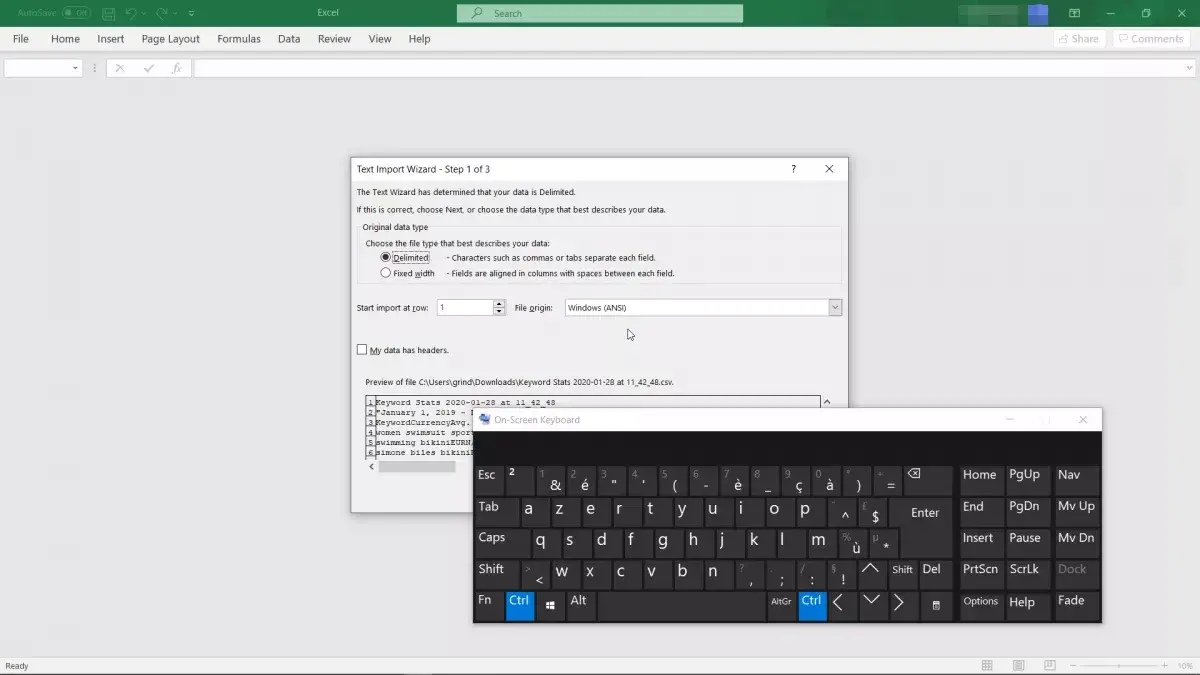This screenshot has width=1200, height=675.
Task: Click the formula bar Cancel X icon
Action: pos(119,68)
